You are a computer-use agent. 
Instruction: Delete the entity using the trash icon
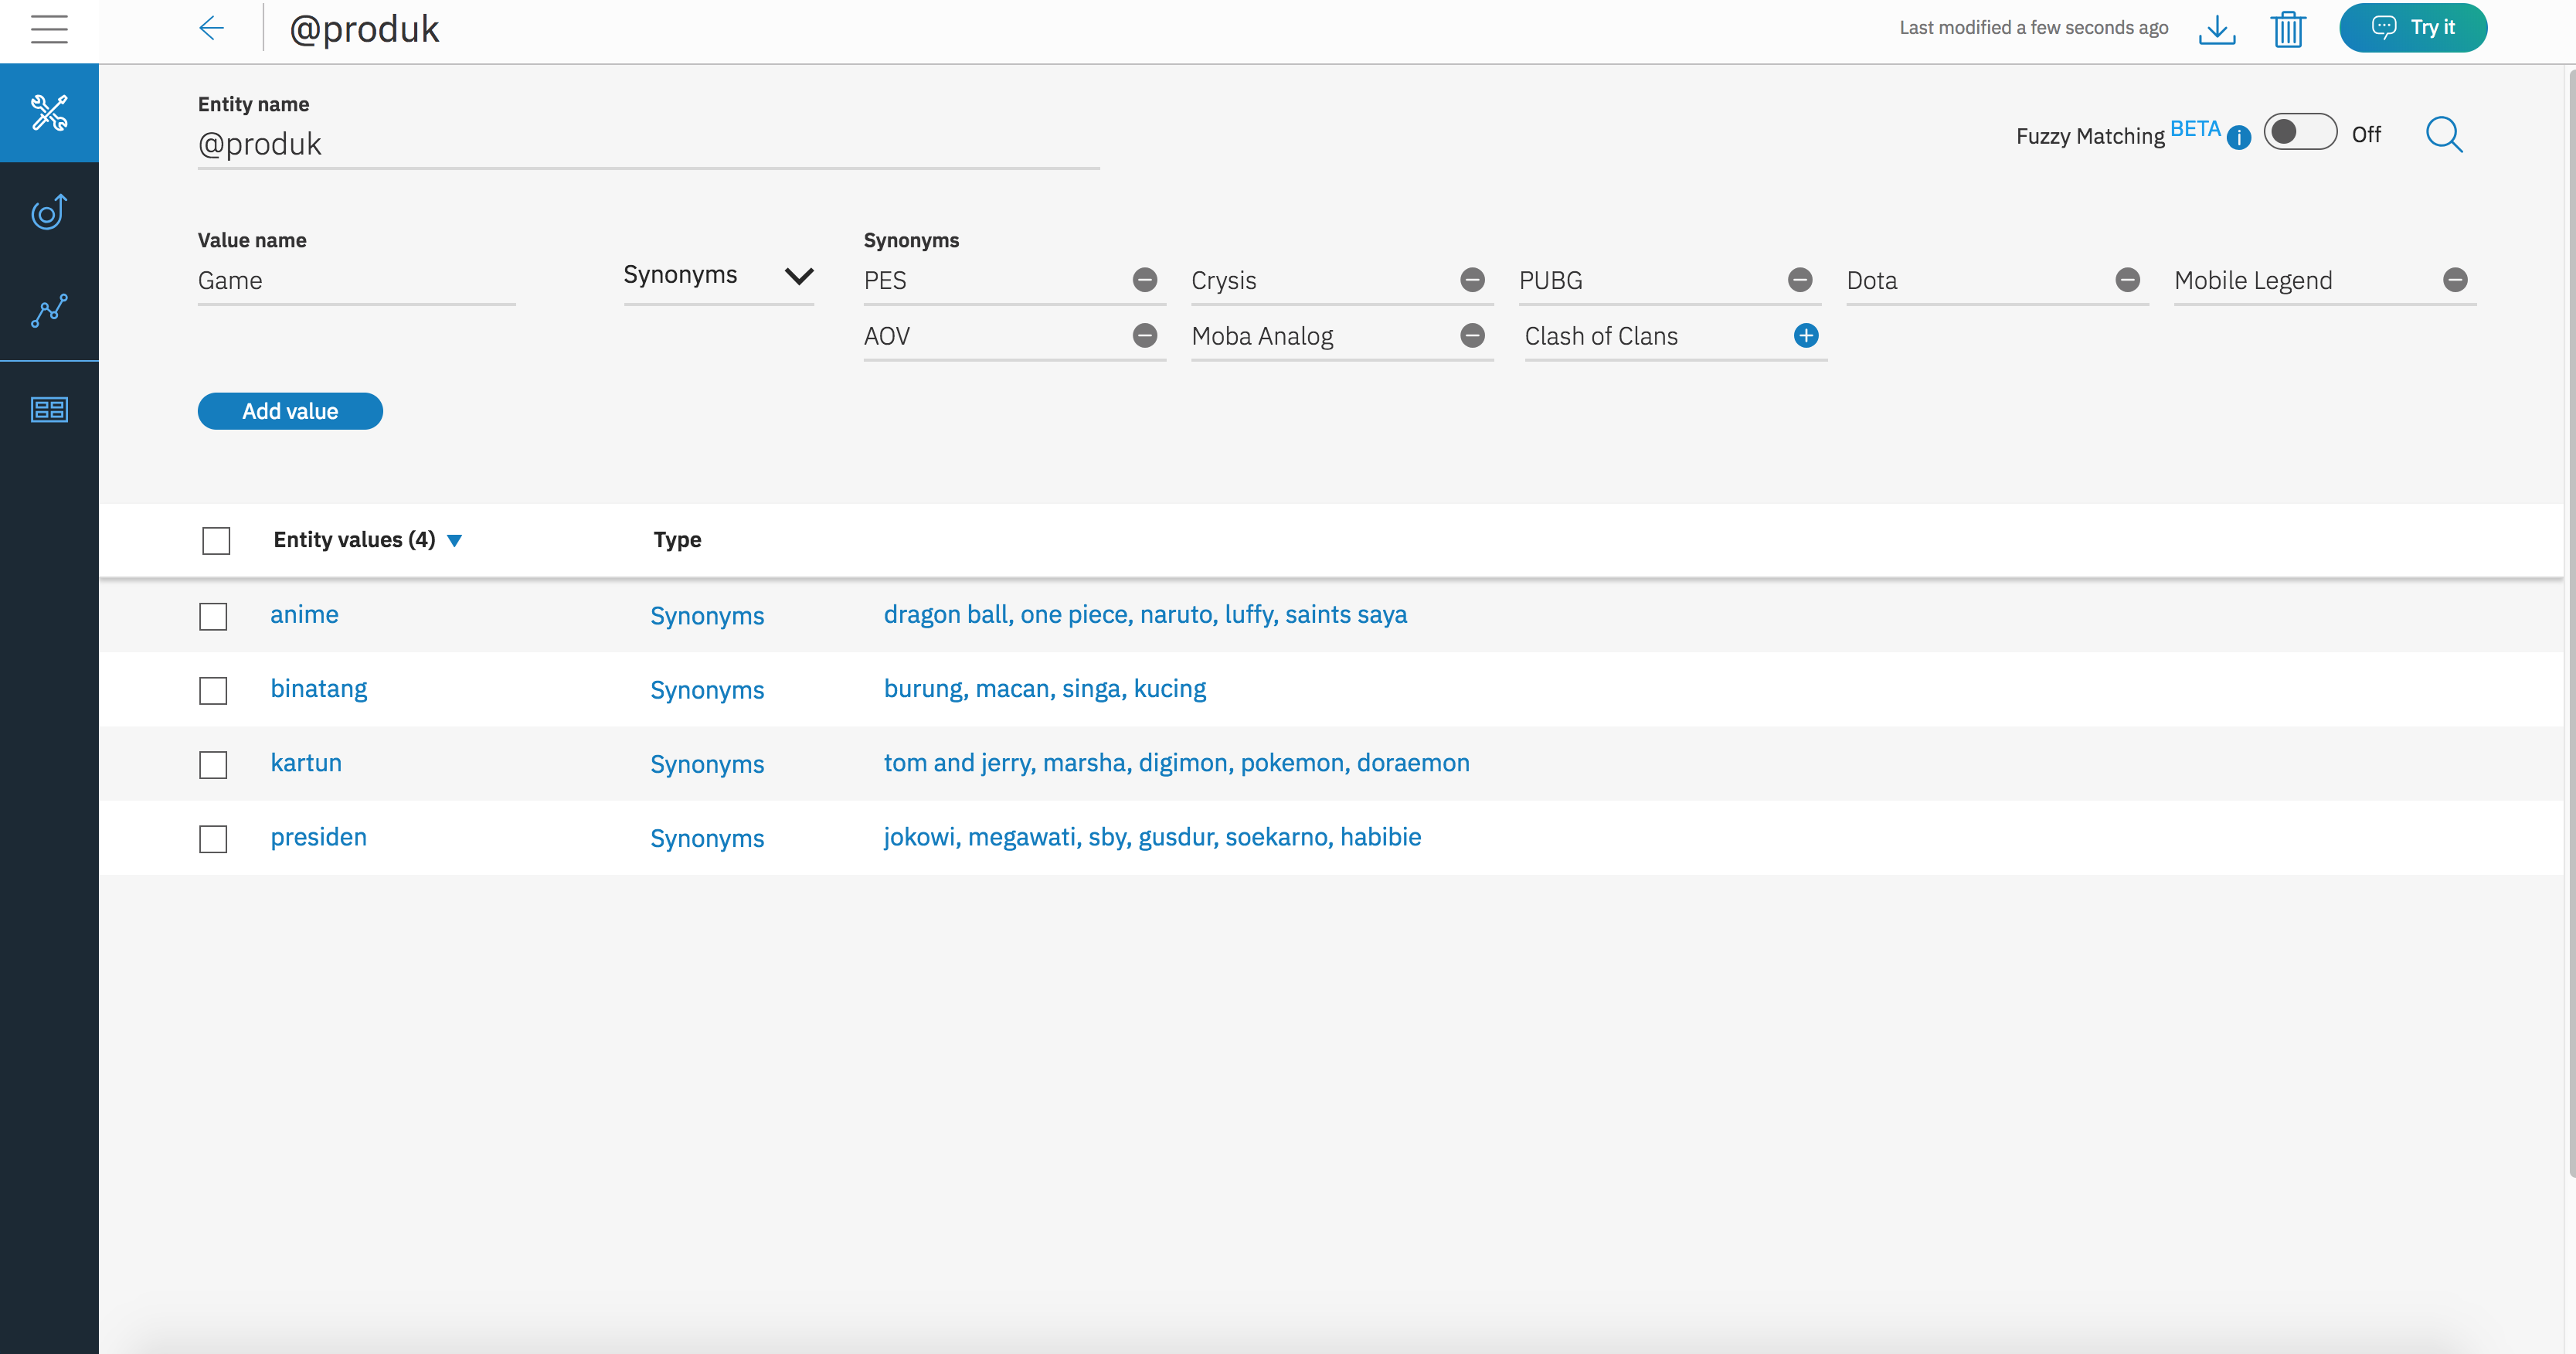(x=2288, y=29)
